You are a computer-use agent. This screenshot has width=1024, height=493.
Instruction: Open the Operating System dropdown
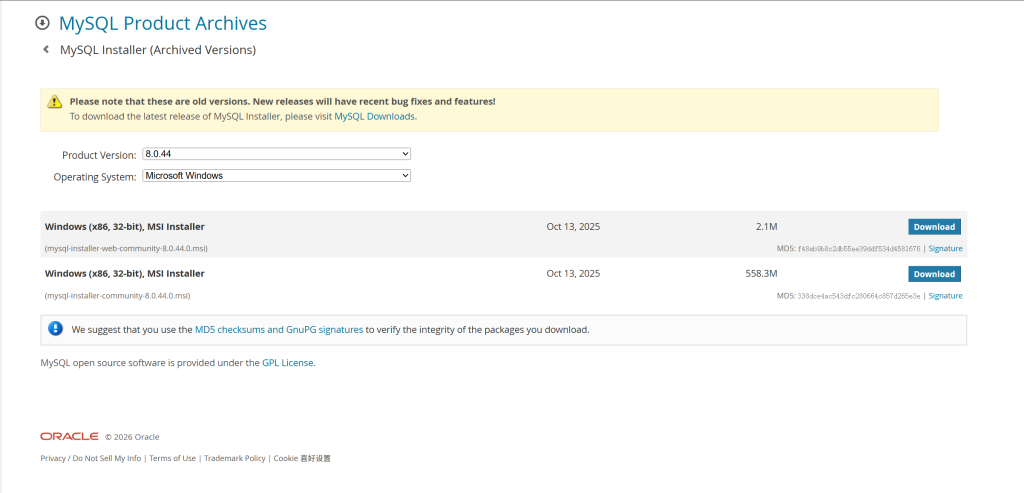276,176
